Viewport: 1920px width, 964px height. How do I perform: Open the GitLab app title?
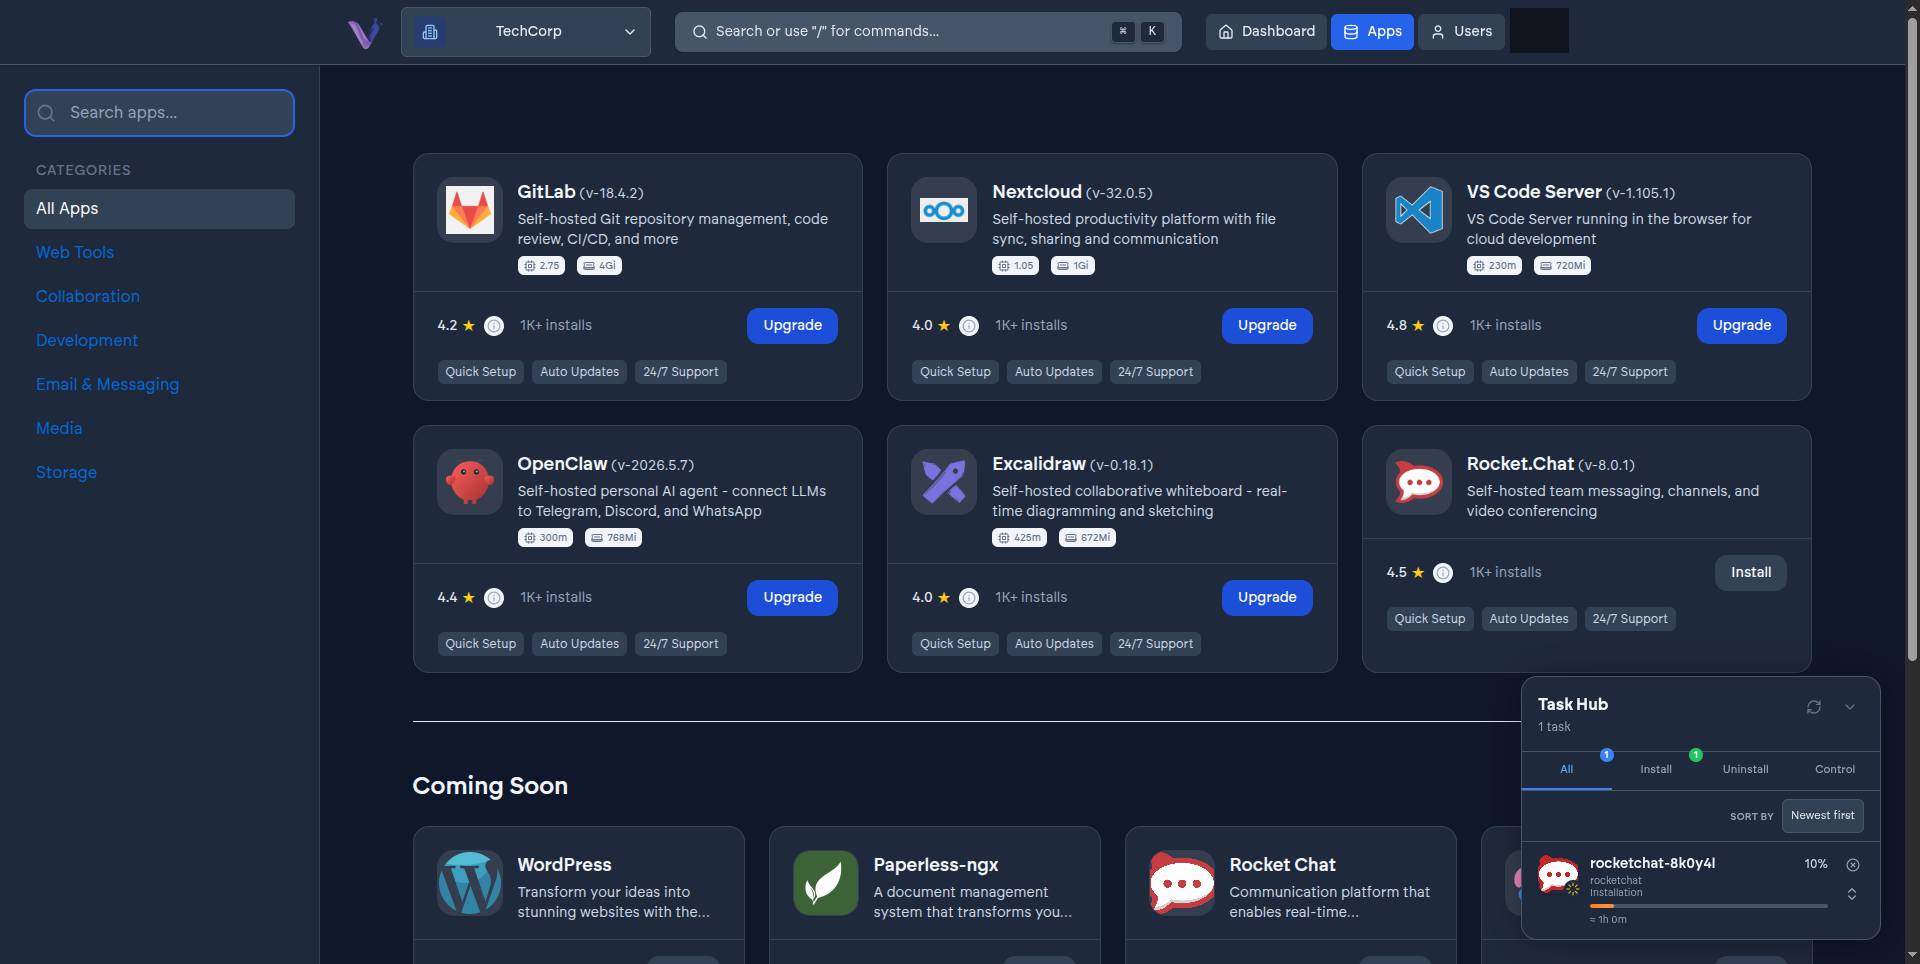[x=546, y=192]
